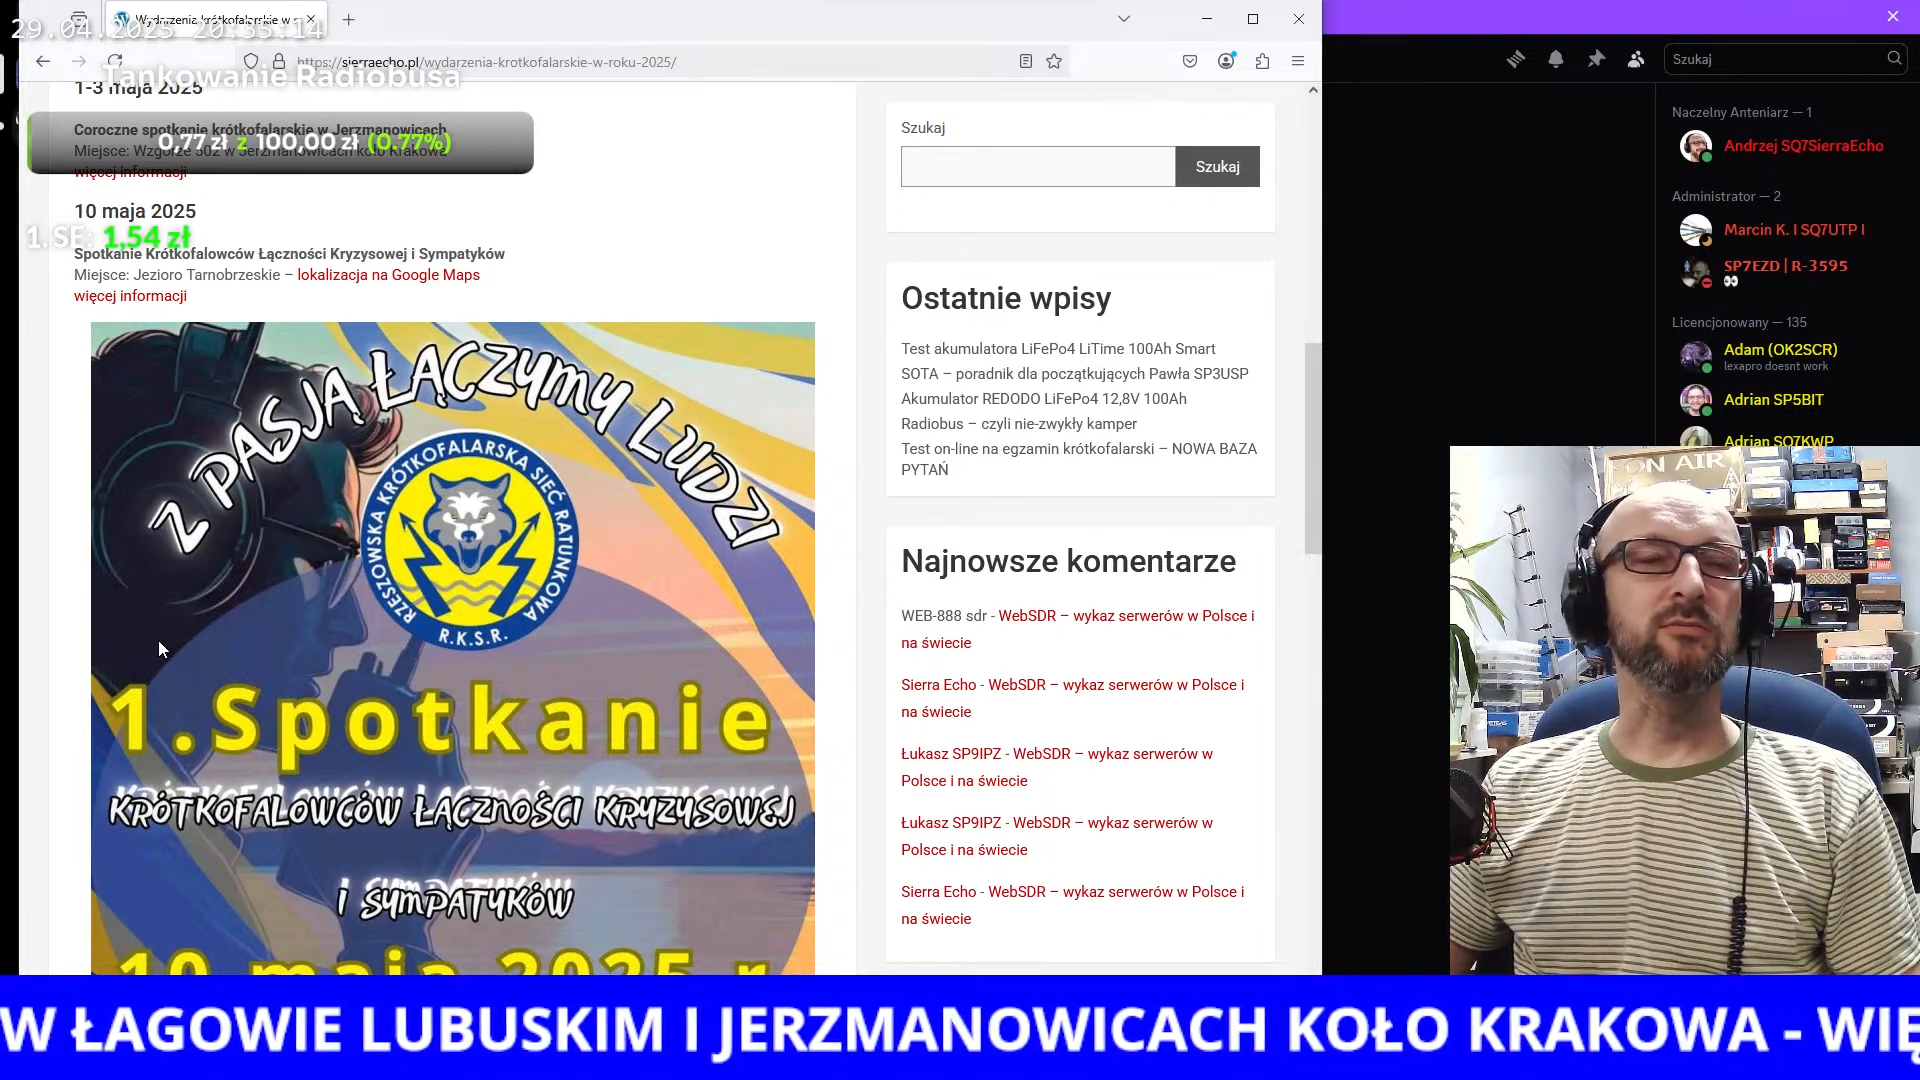The height and width of the screenshot is (1080, 1920).
Task: Open lokalizacja na Google Maps link
Action: click(x=388, y=275)
